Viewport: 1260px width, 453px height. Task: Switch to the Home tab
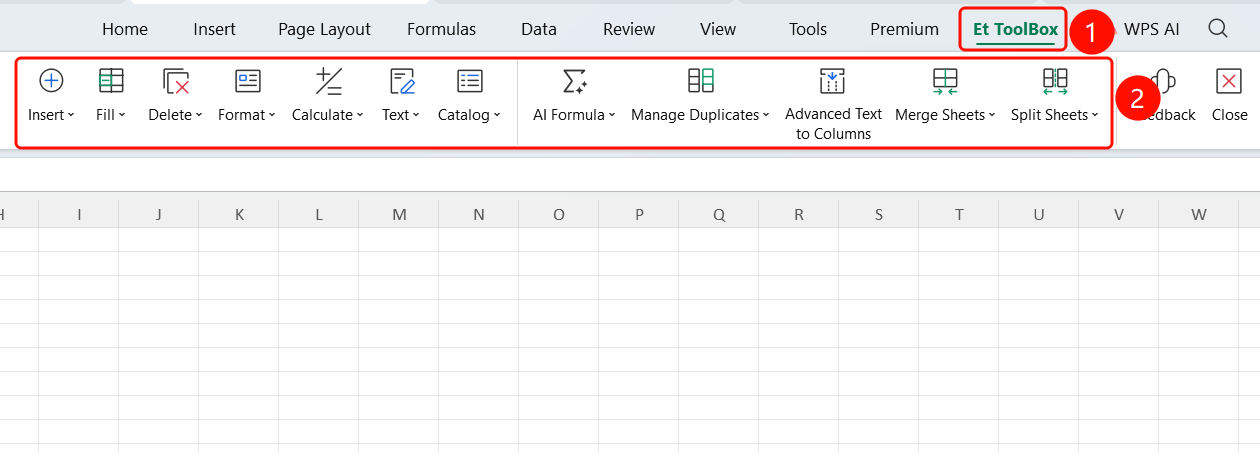click(x=125, y=29)
